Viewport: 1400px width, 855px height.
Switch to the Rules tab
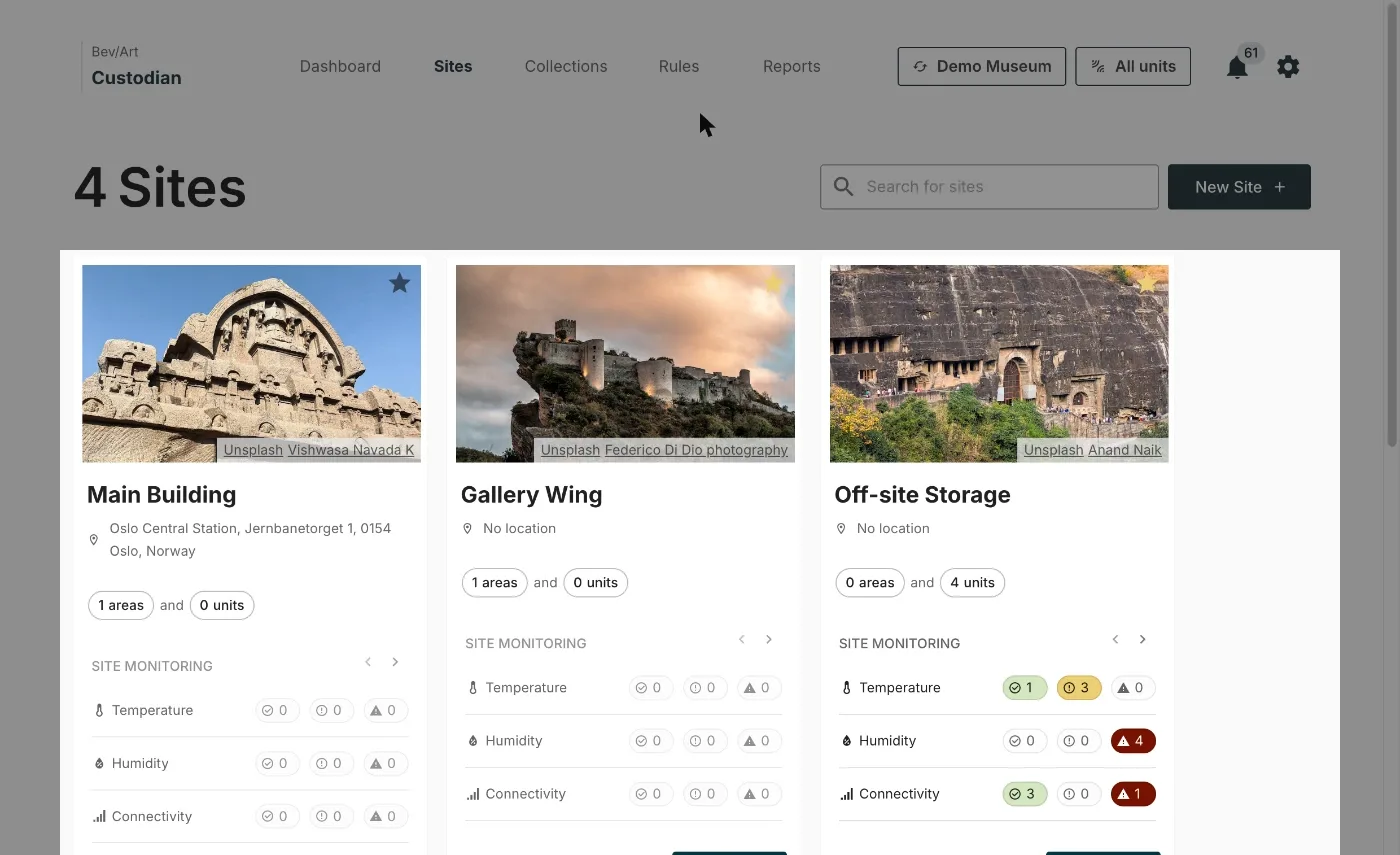(x=679, y=66)
